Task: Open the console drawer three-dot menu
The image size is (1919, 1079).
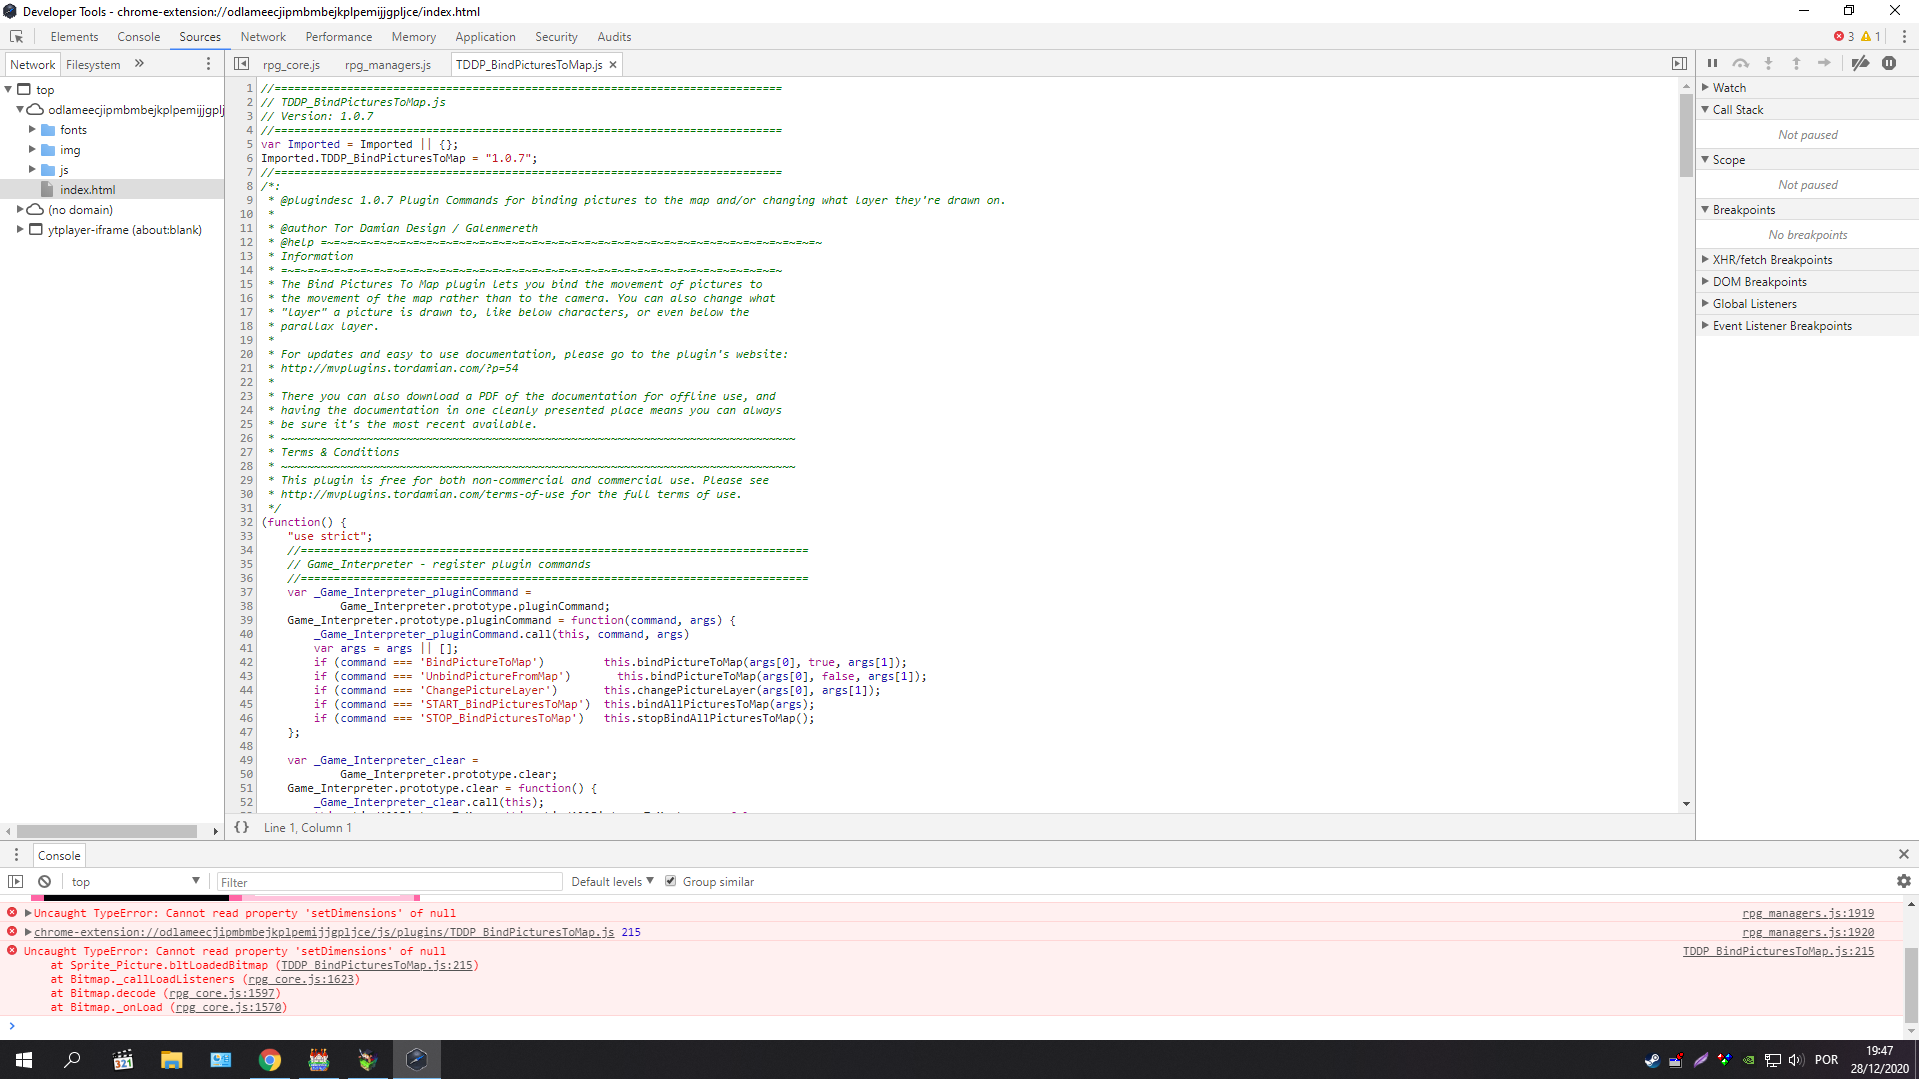Action: (x=16, y=855)
